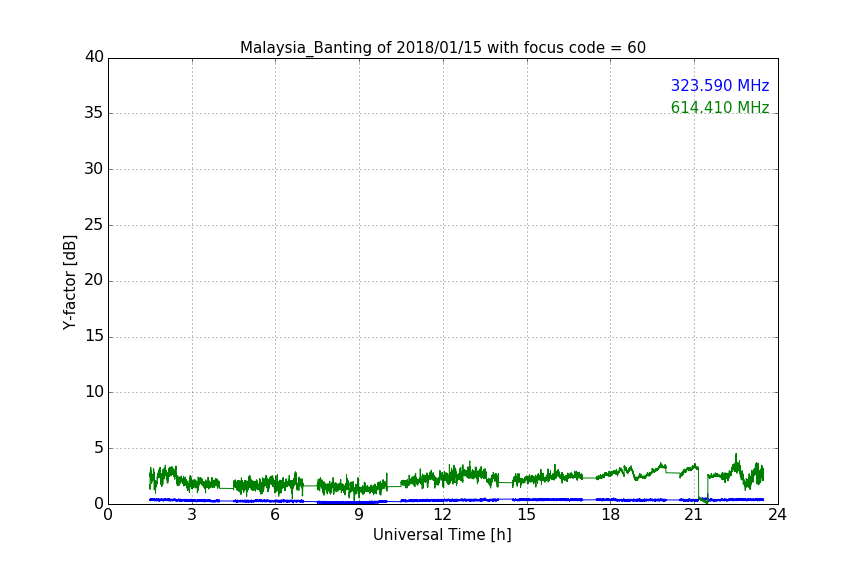Viewport: 864px width, 576px height.
Task: Click the y-axis tick label '35'
Action: (94, 113)
